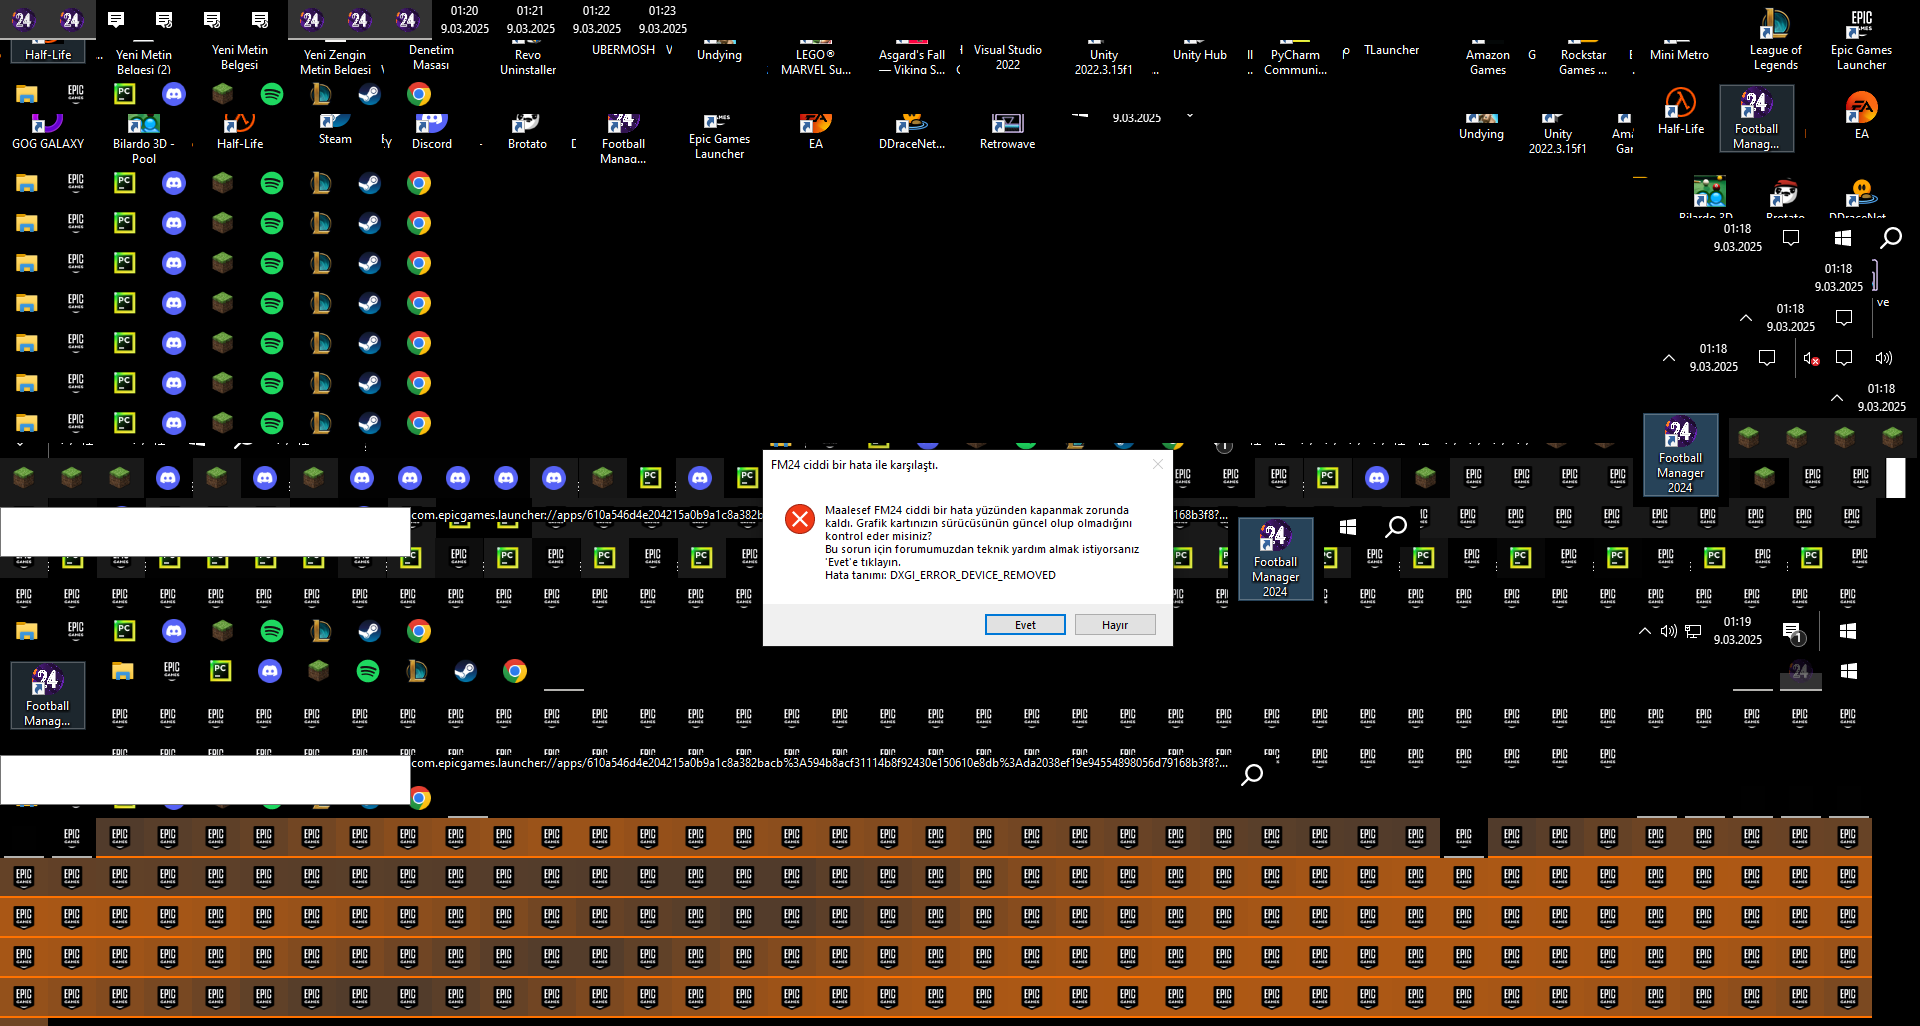
Task: Select "Yeni Metin Belgesi" file without the (2)
Action: [240, 56]
